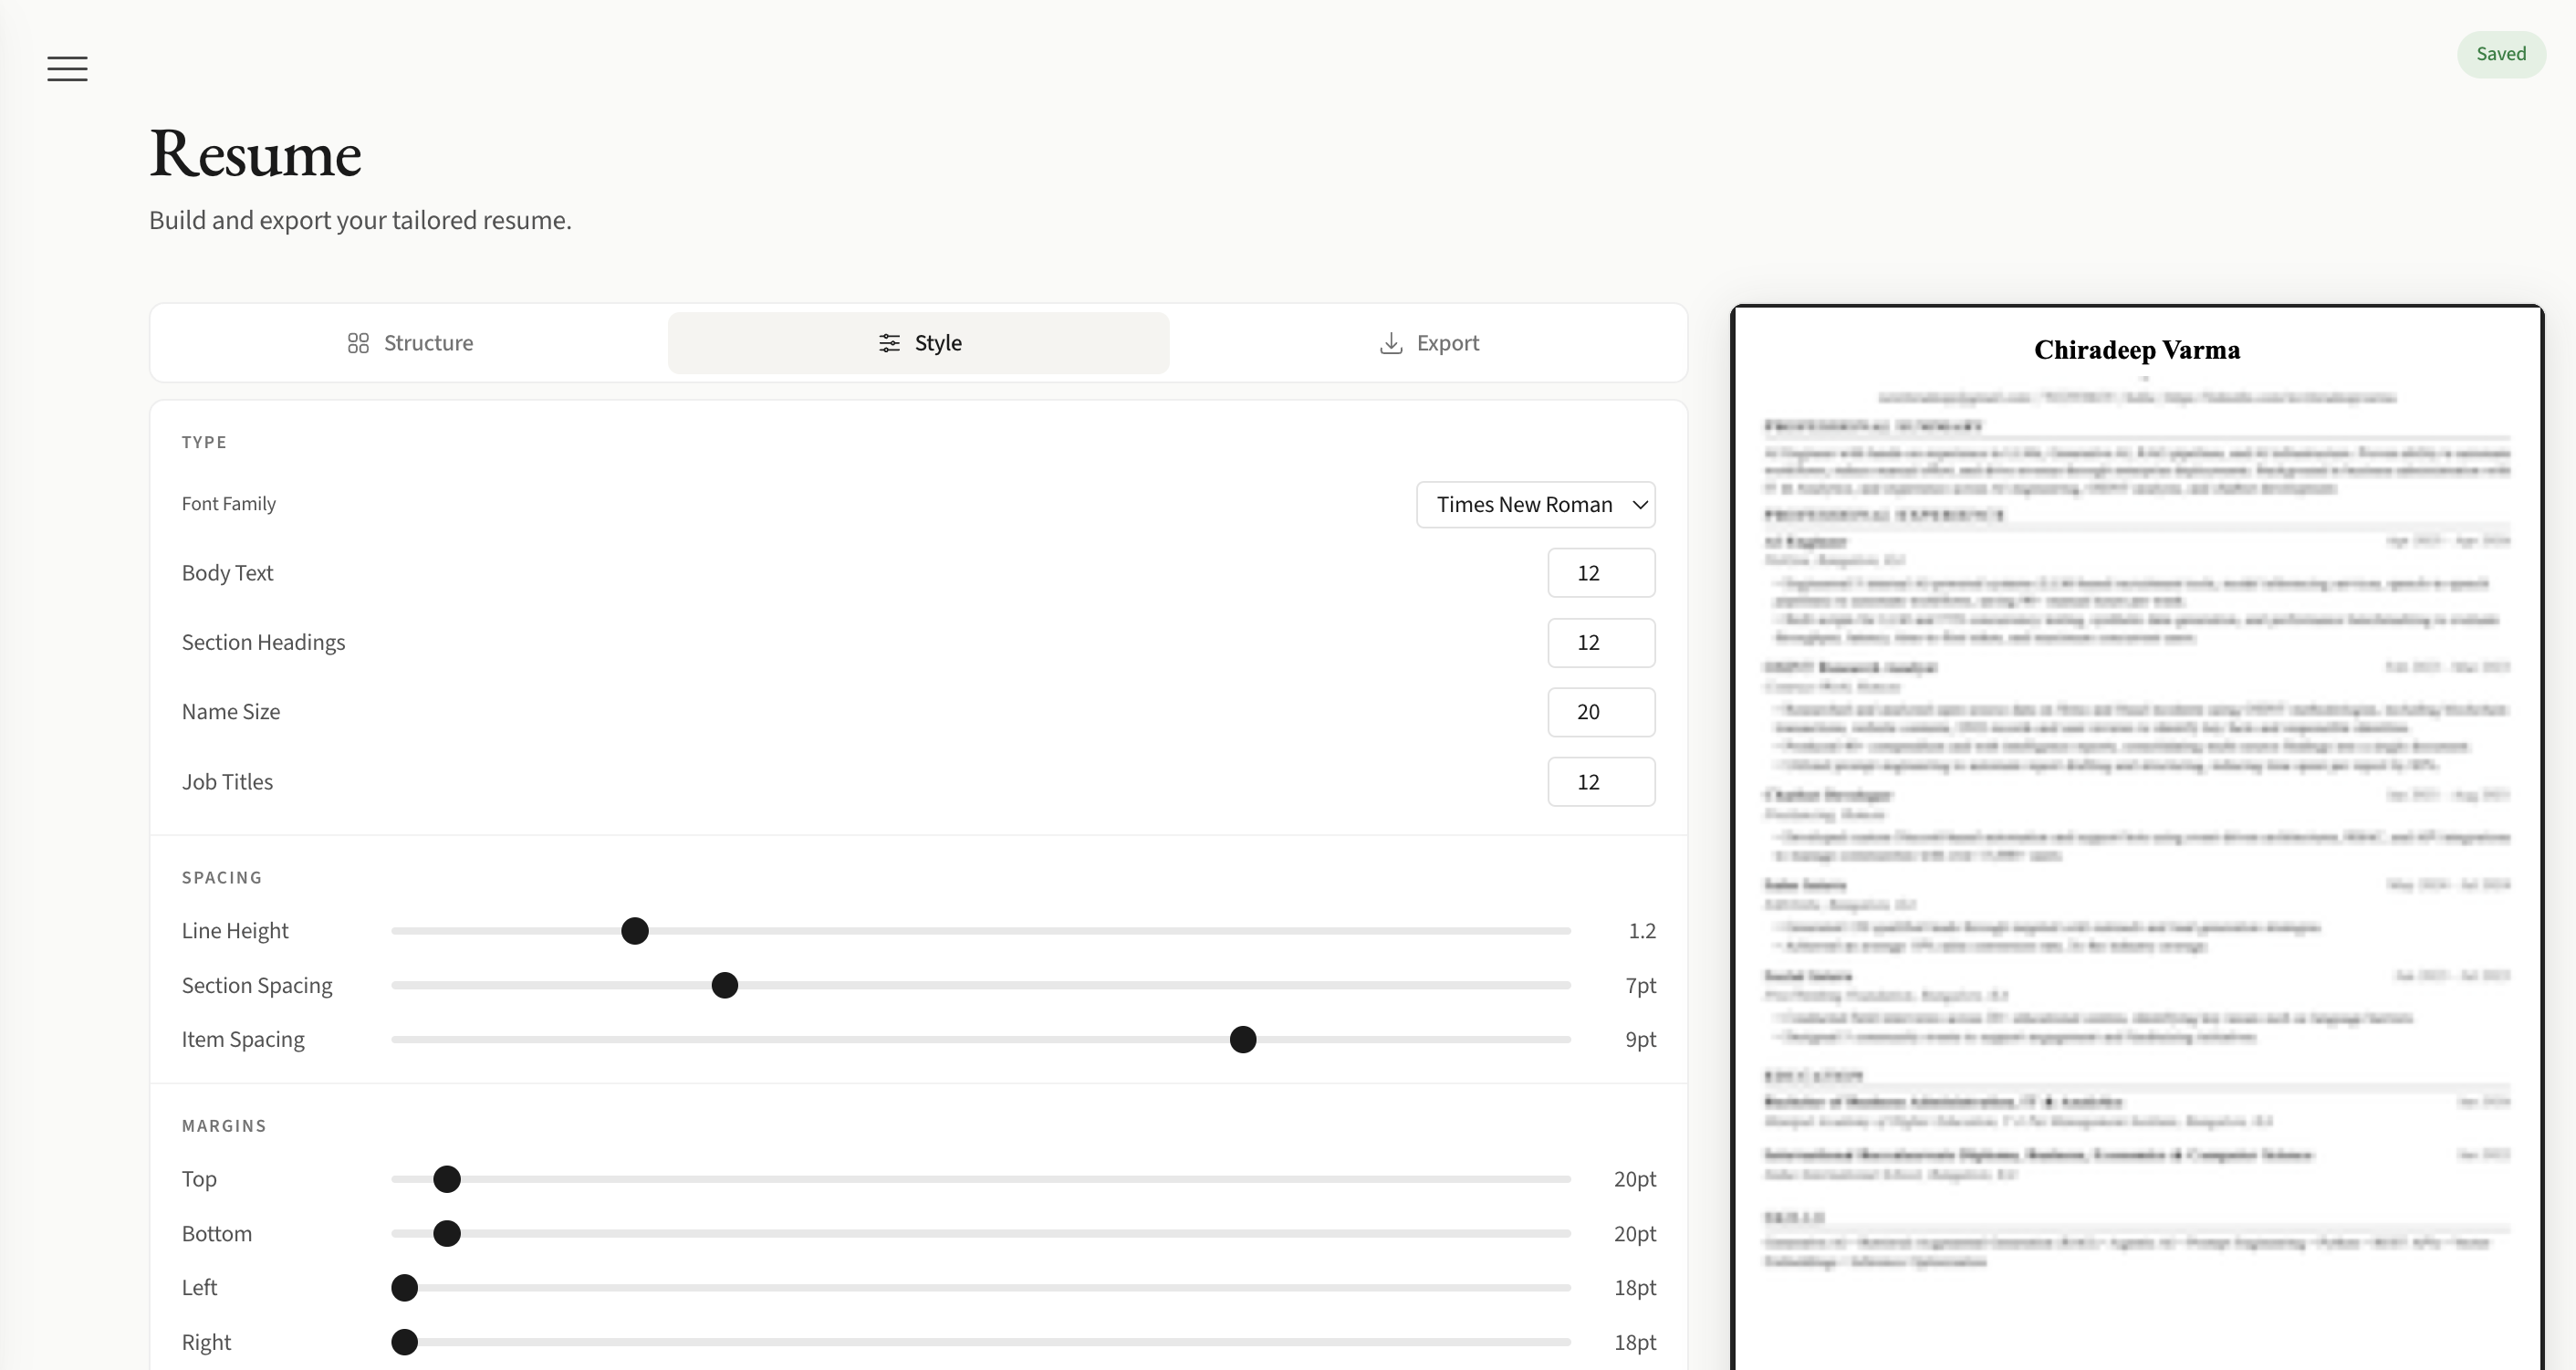Click the Item Spacing slider knob
This screenshot has height=1370, width=2576.
click(x=1243, y=1040)
